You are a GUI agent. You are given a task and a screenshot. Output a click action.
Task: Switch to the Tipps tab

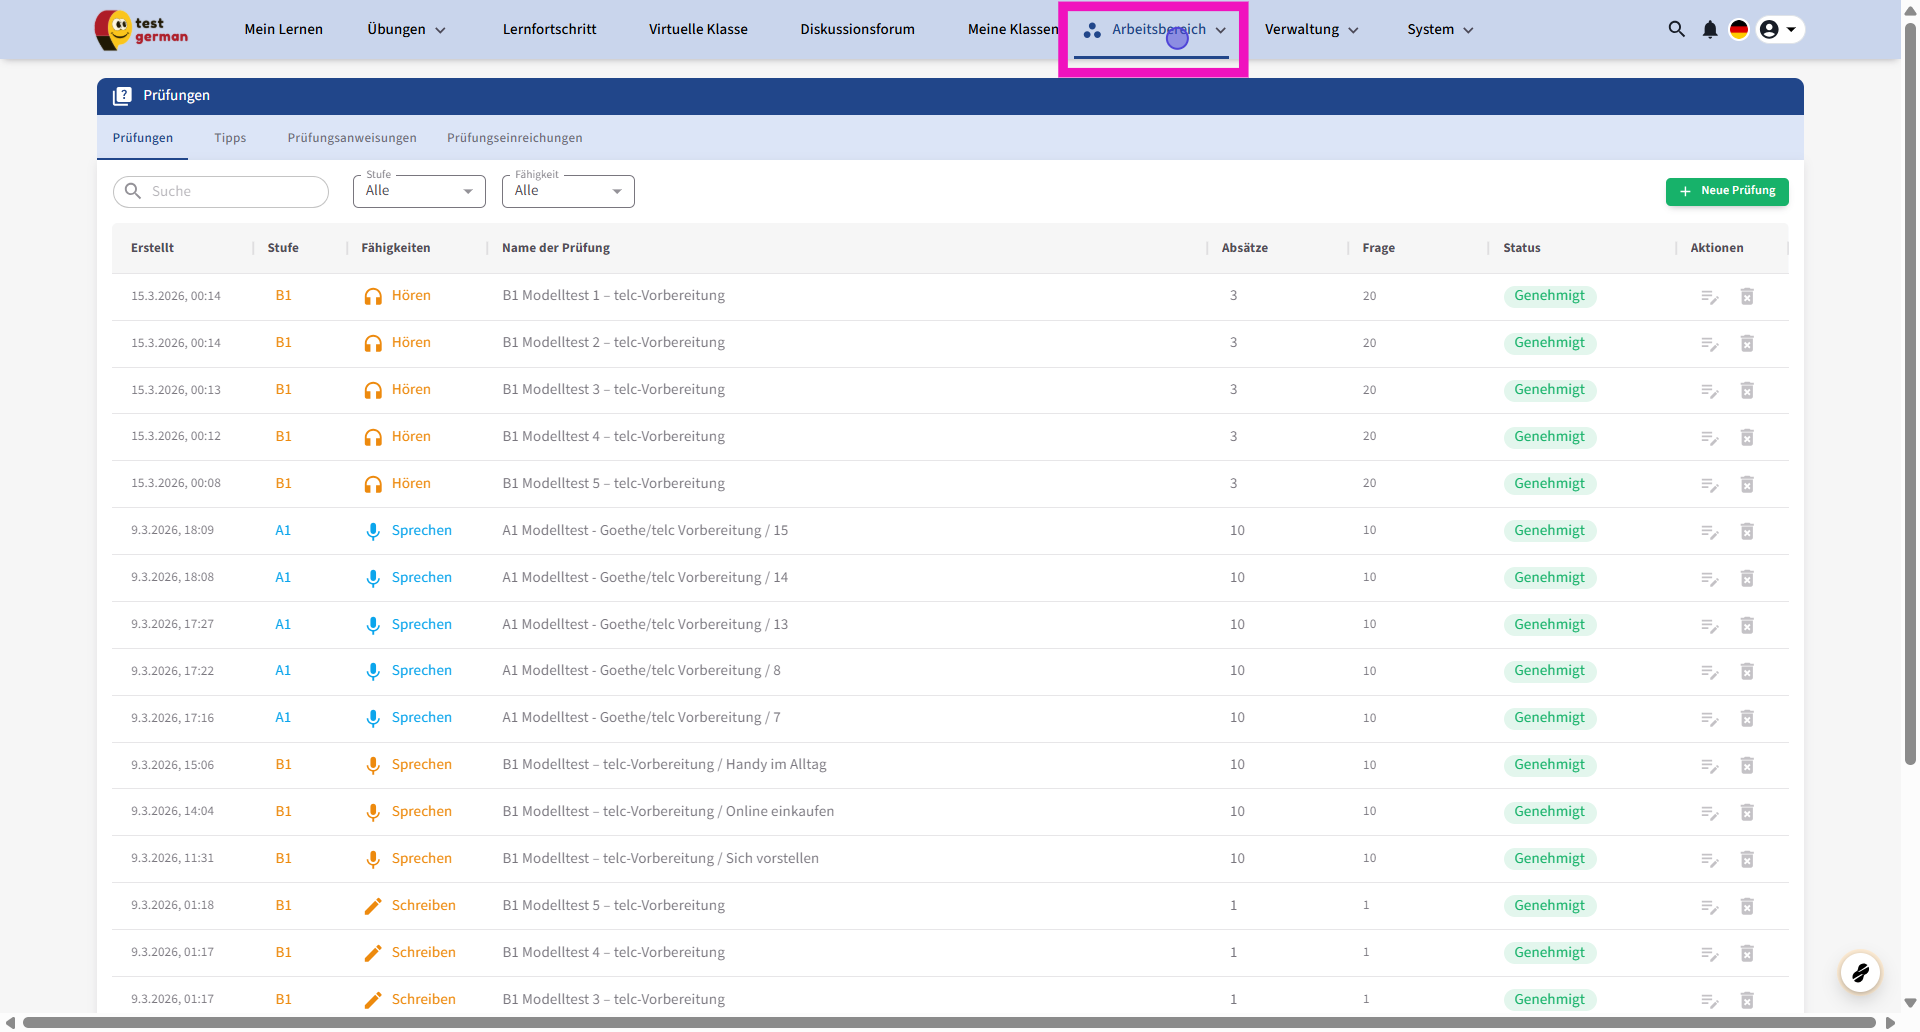point(230,138)
